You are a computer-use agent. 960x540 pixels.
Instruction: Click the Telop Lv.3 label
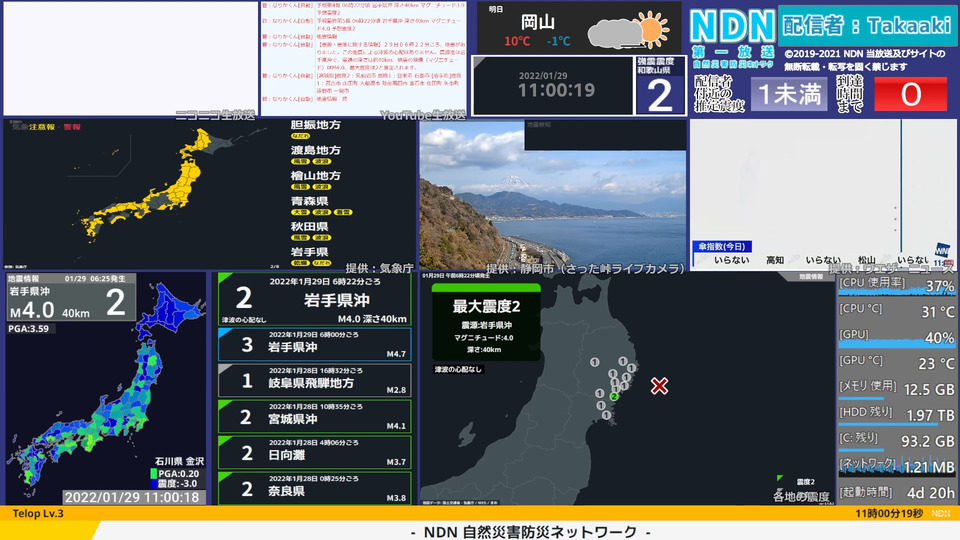pyautogui.click(x=38, y=514)
